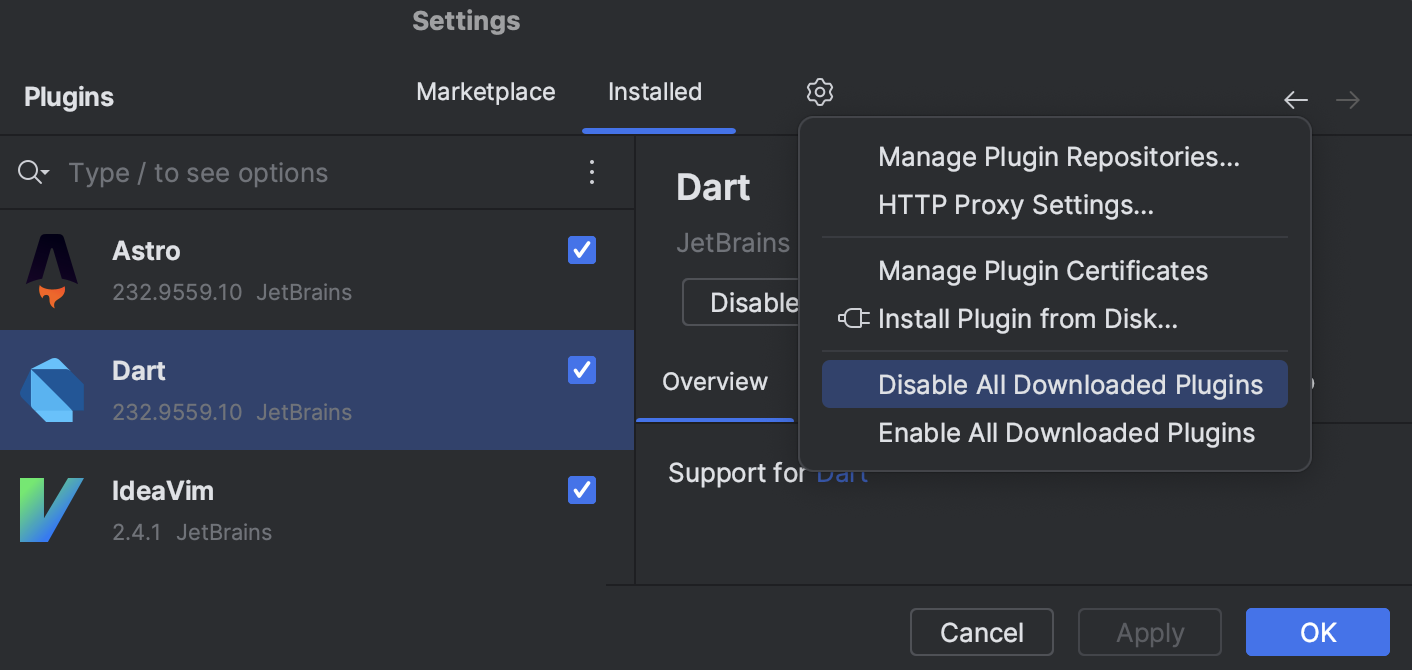The height and width of the screenshot is (670, 1412).
Task: Click the back navigation arrow
Action: [x=1295, y=100]
